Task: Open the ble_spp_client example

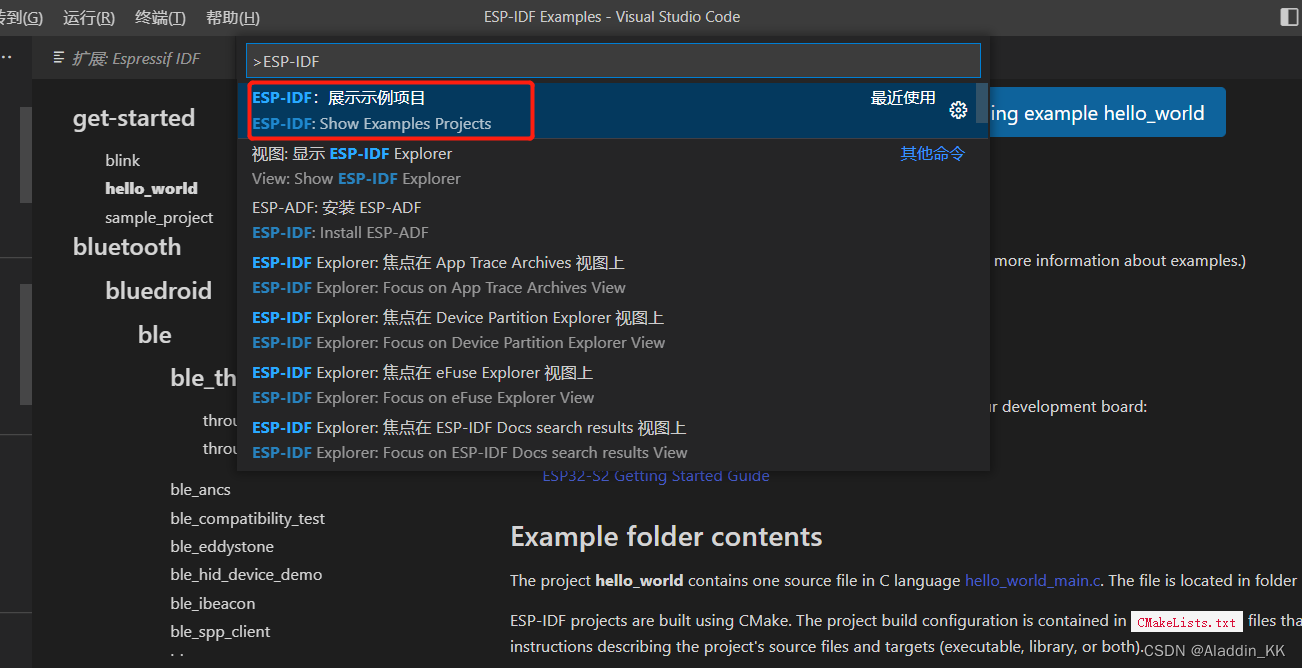Action: click(x=220, y=631)
